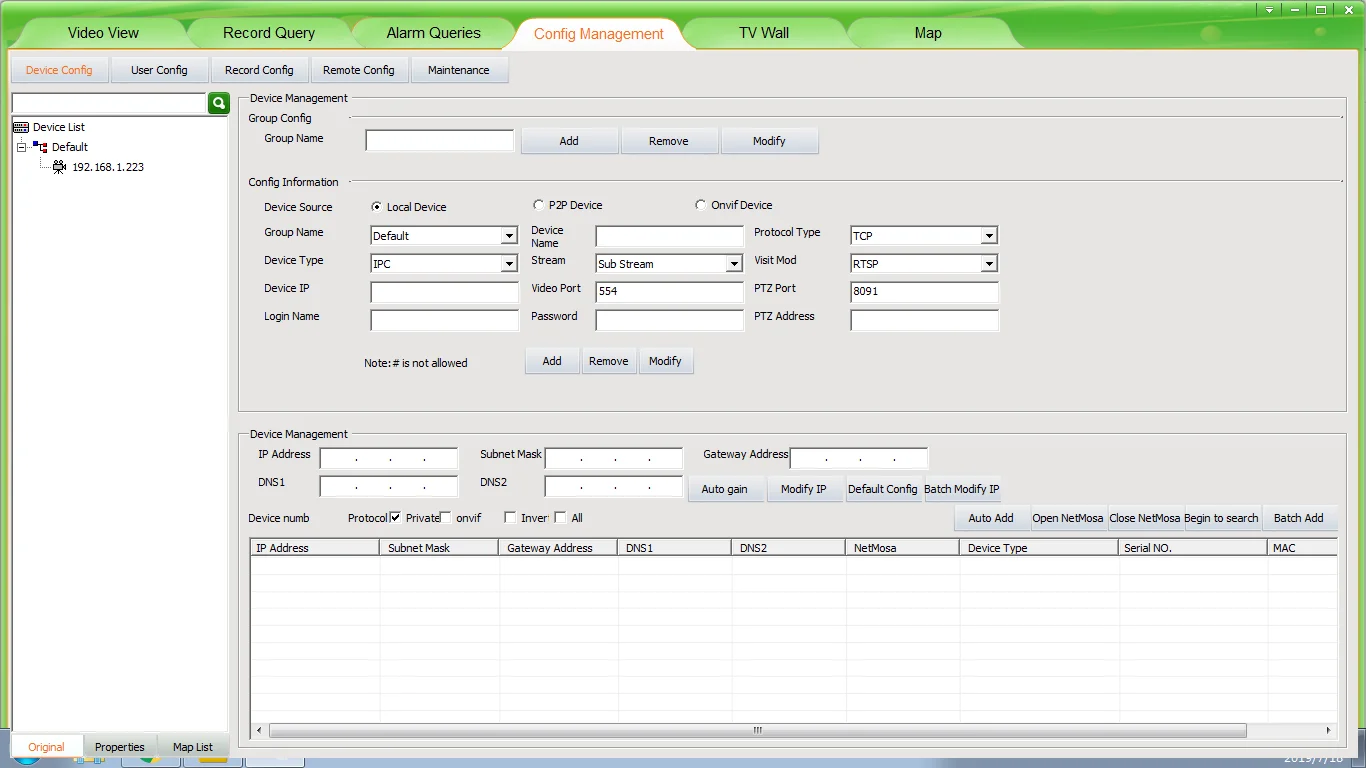
Task: Click the green search magnifier icon
Action: 218,103
